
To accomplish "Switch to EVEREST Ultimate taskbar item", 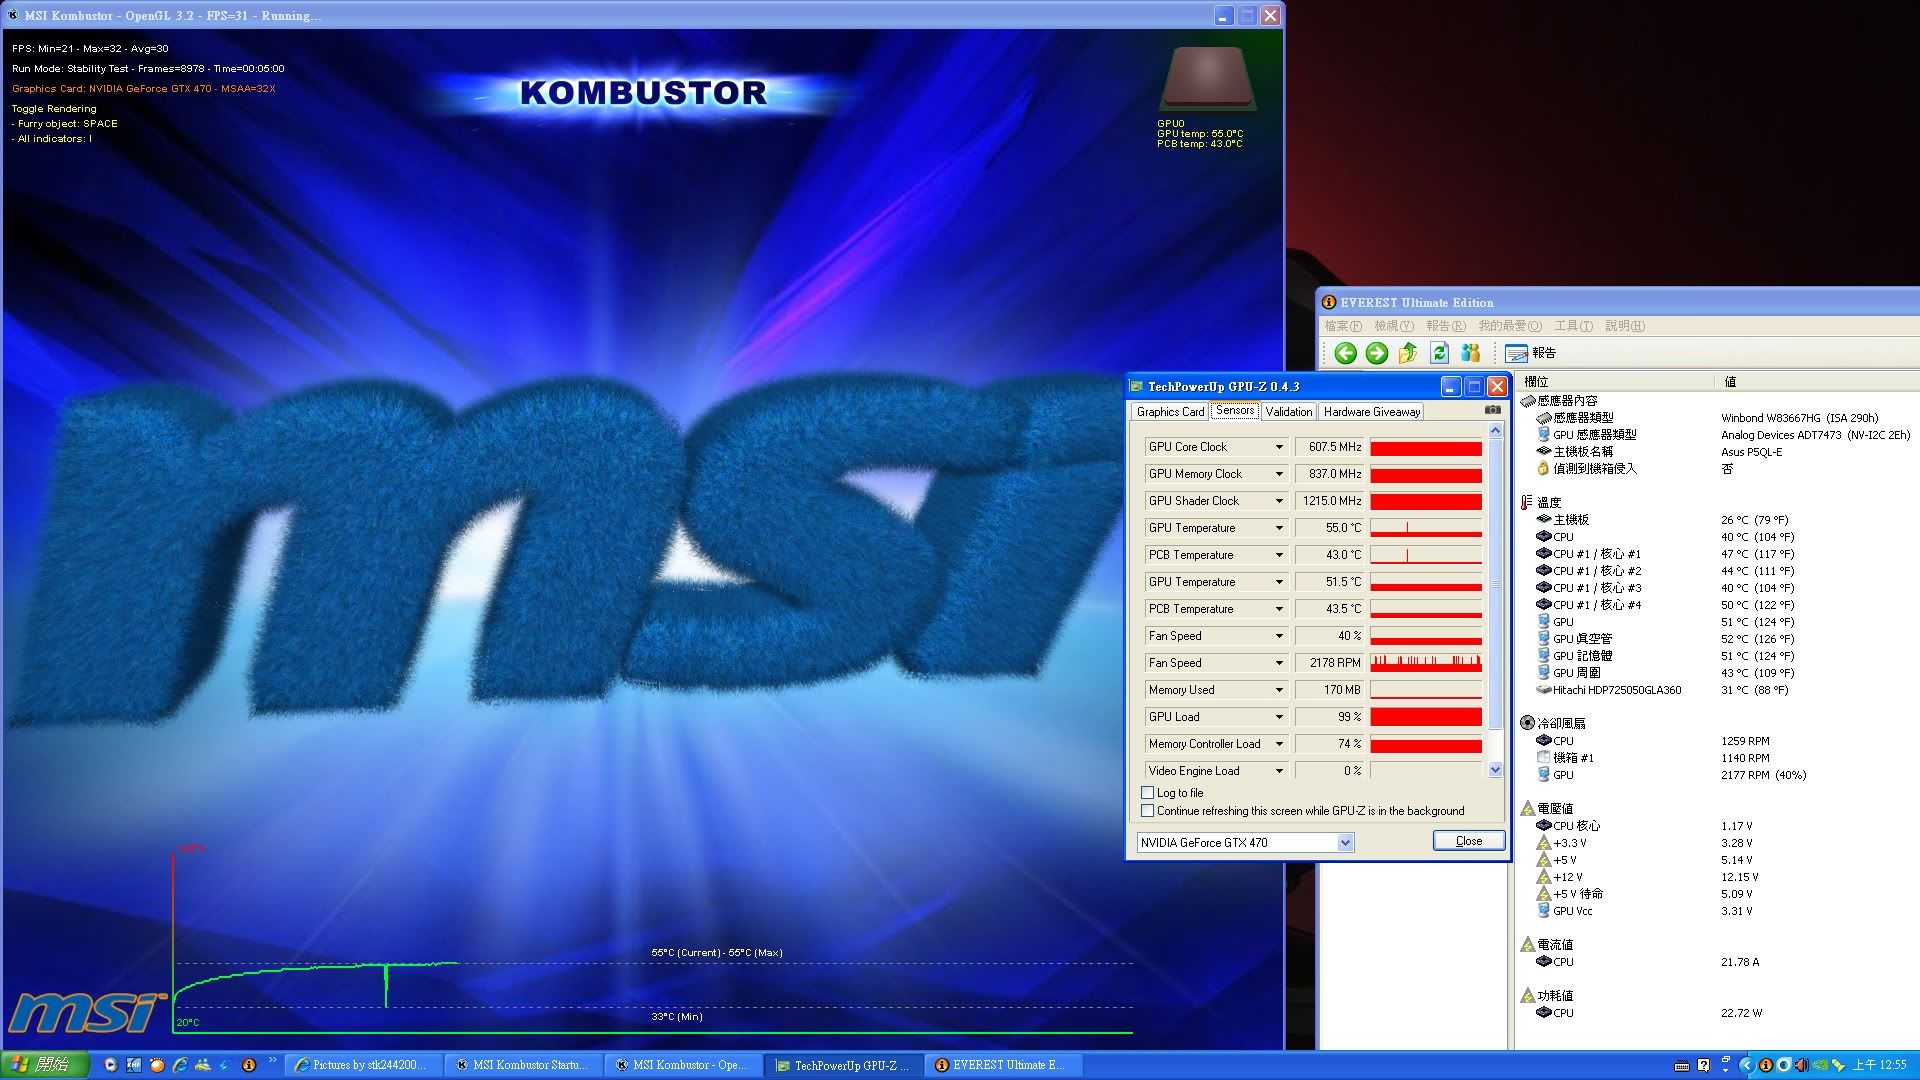I will coord(1003,1065).
